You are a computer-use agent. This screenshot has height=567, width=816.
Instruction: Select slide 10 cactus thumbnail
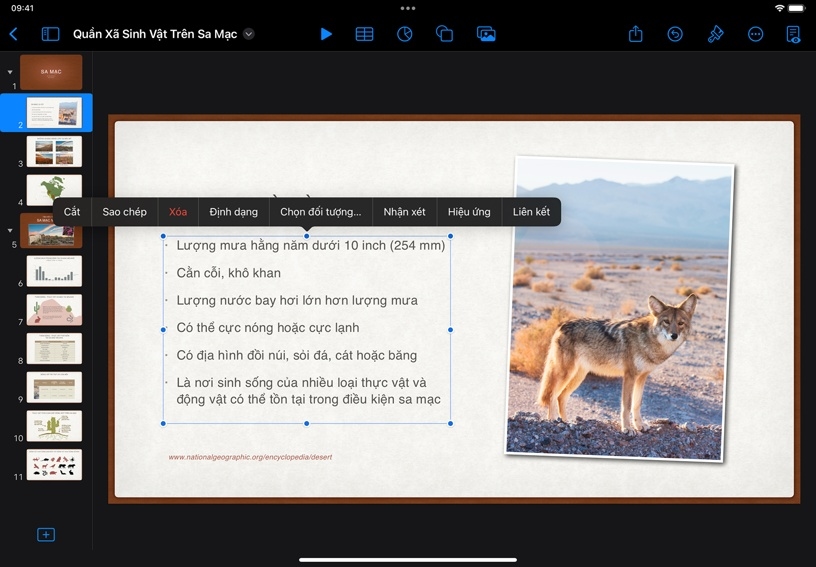click(54, 426)
